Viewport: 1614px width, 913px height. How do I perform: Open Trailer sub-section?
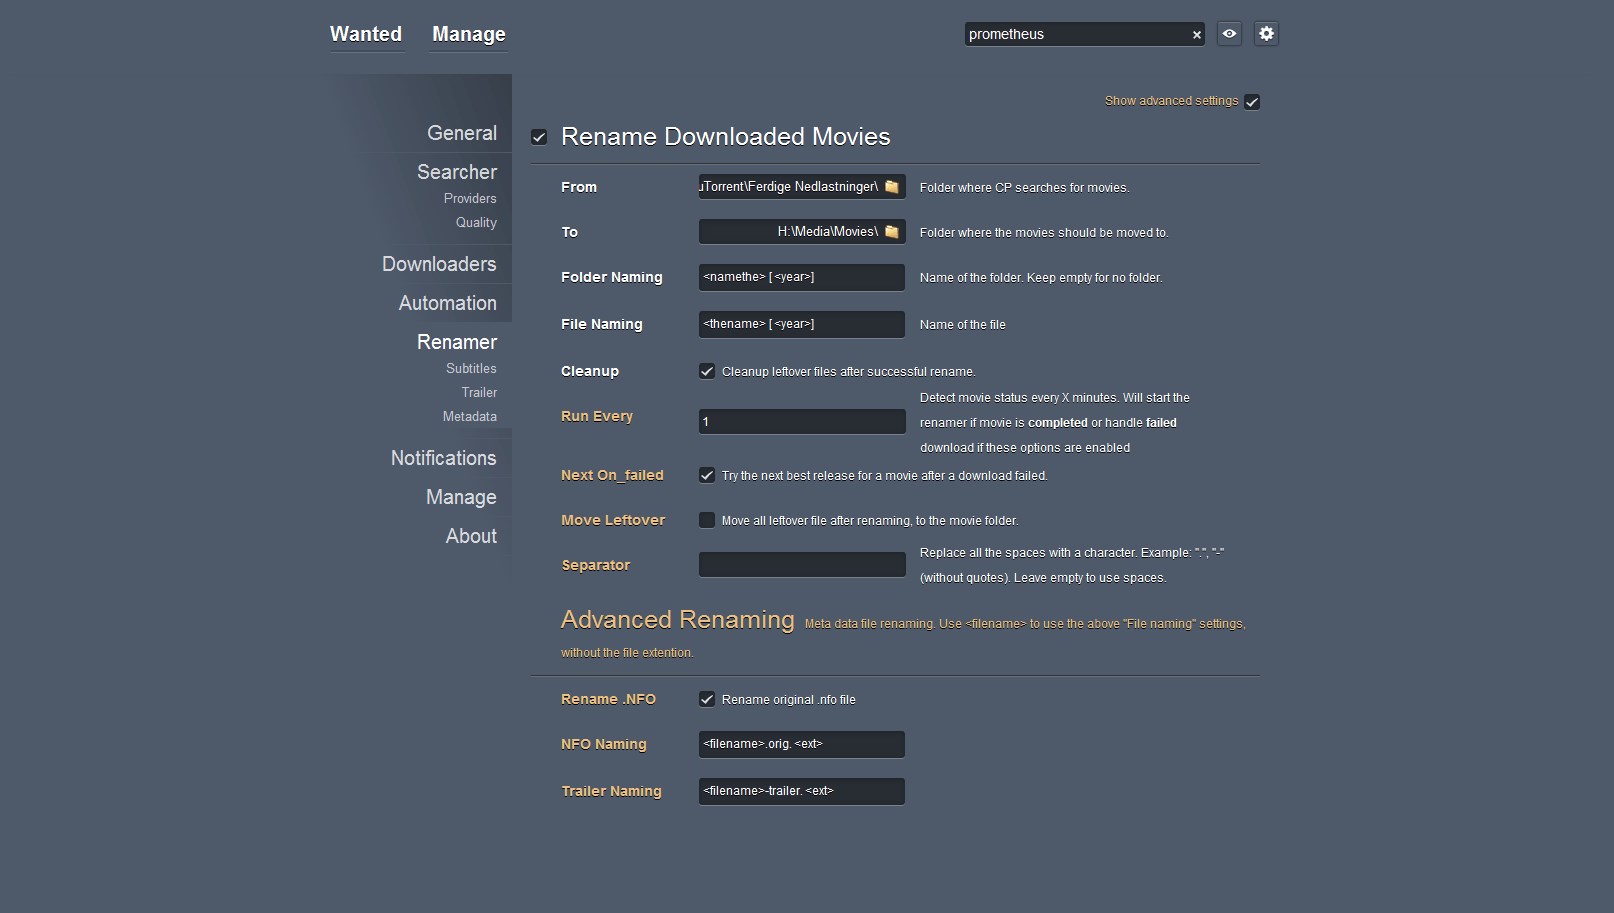479,392
